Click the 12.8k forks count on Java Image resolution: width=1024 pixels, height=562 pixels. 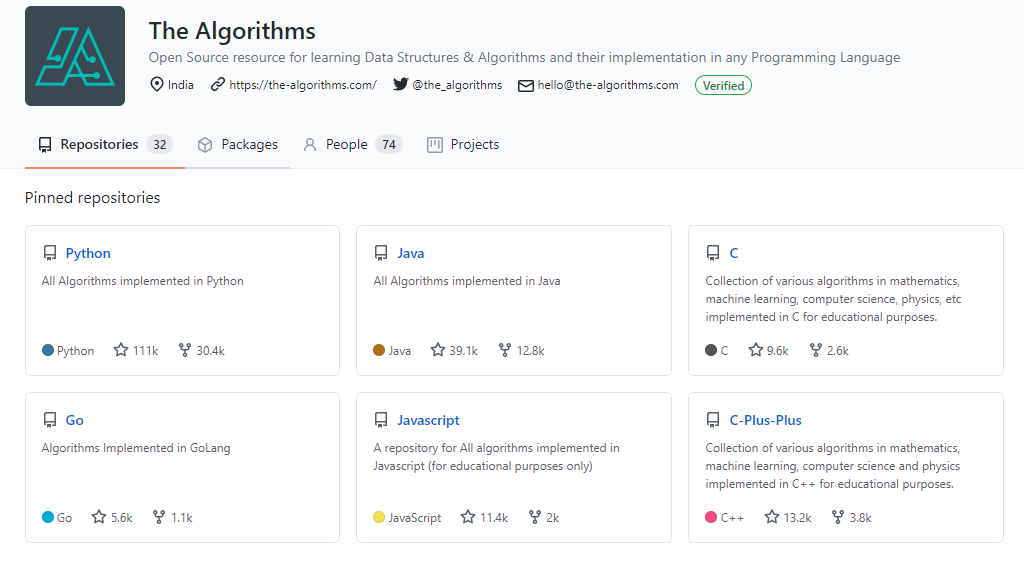(x=530, y=351)
